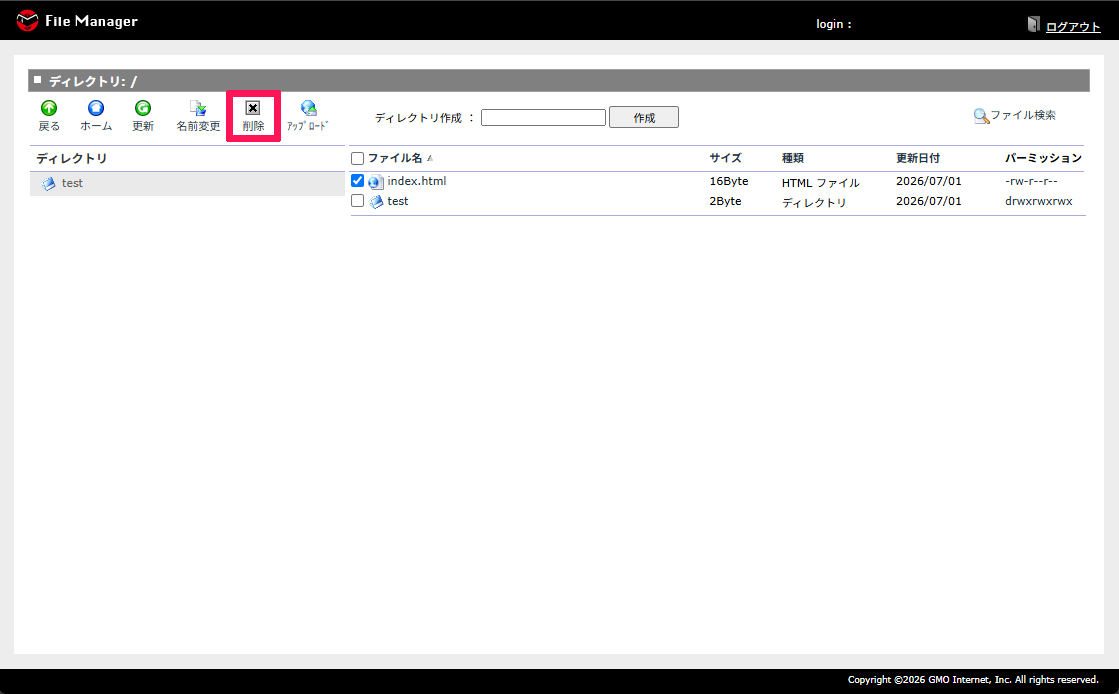Delete selected file with 削除 icon
This screenshot has height=694, width=1119.
253,108
